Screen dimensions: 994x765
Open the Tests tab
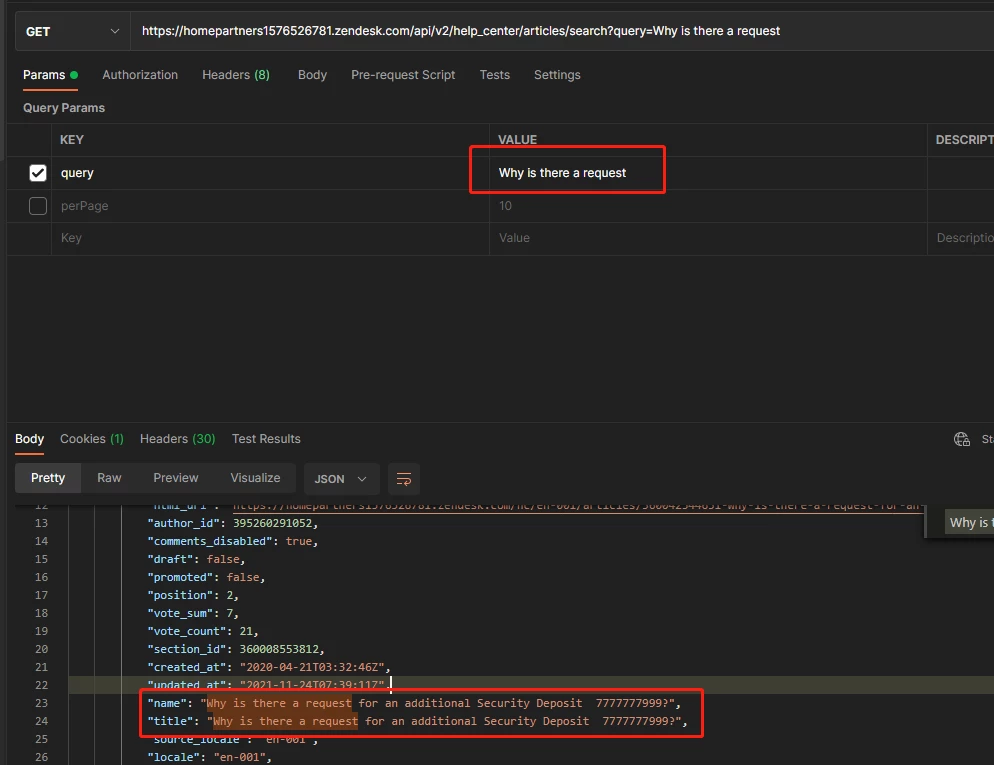[494, 75]
